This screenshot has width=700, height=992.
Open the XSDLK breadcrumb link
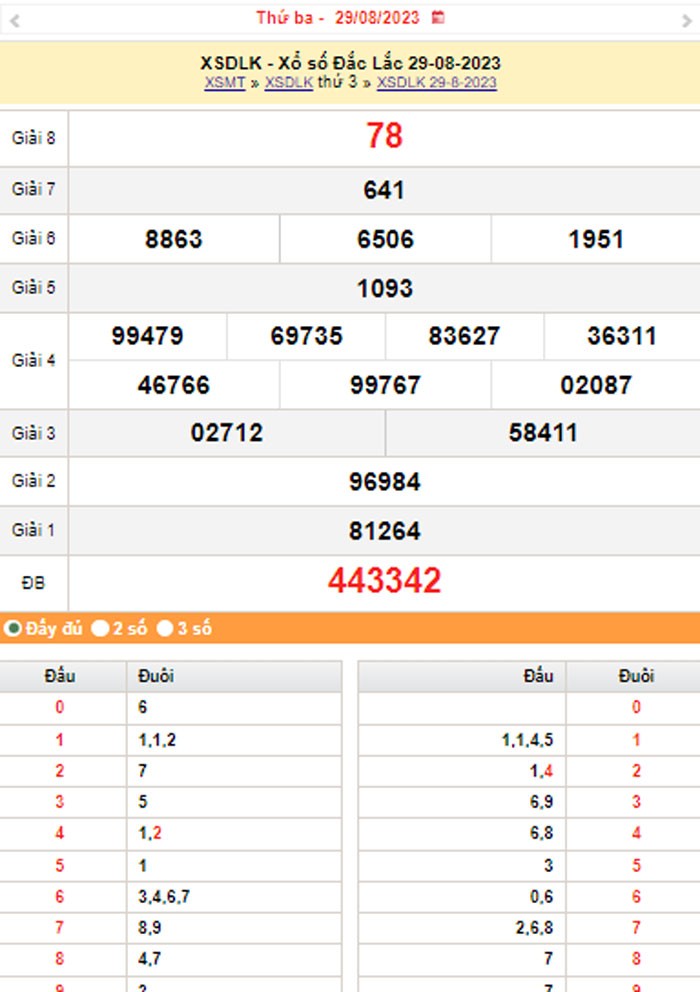click(288, 83)
